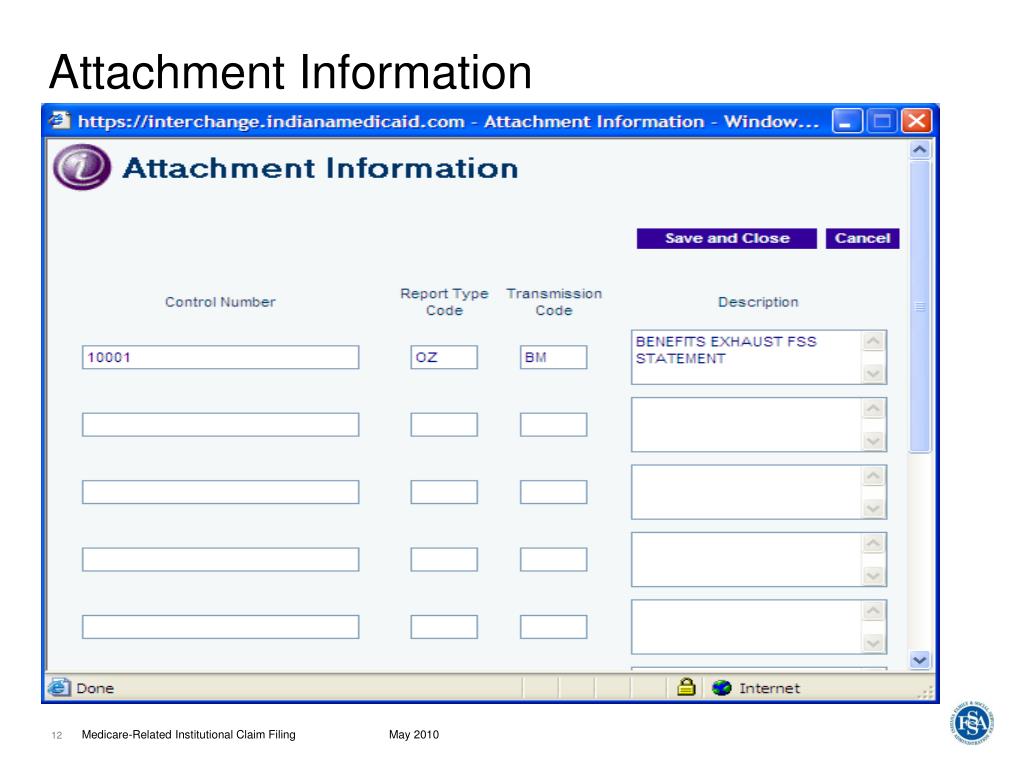Click up arrow in fifth Description box

coord(874,611)
